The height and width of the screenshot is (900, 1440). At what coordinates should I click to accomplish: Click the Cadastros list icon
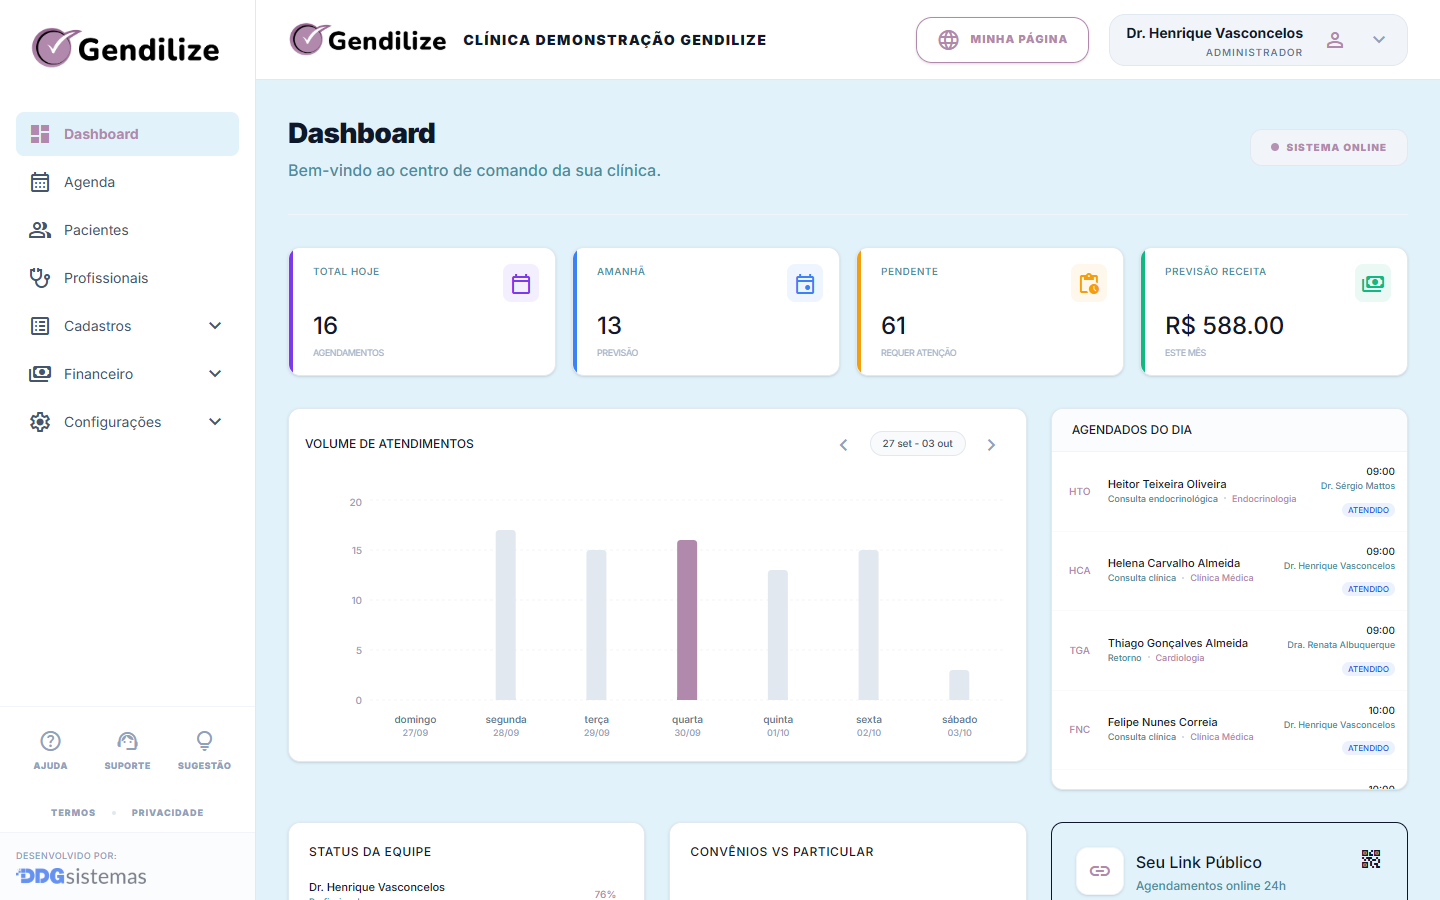(40, 326)
